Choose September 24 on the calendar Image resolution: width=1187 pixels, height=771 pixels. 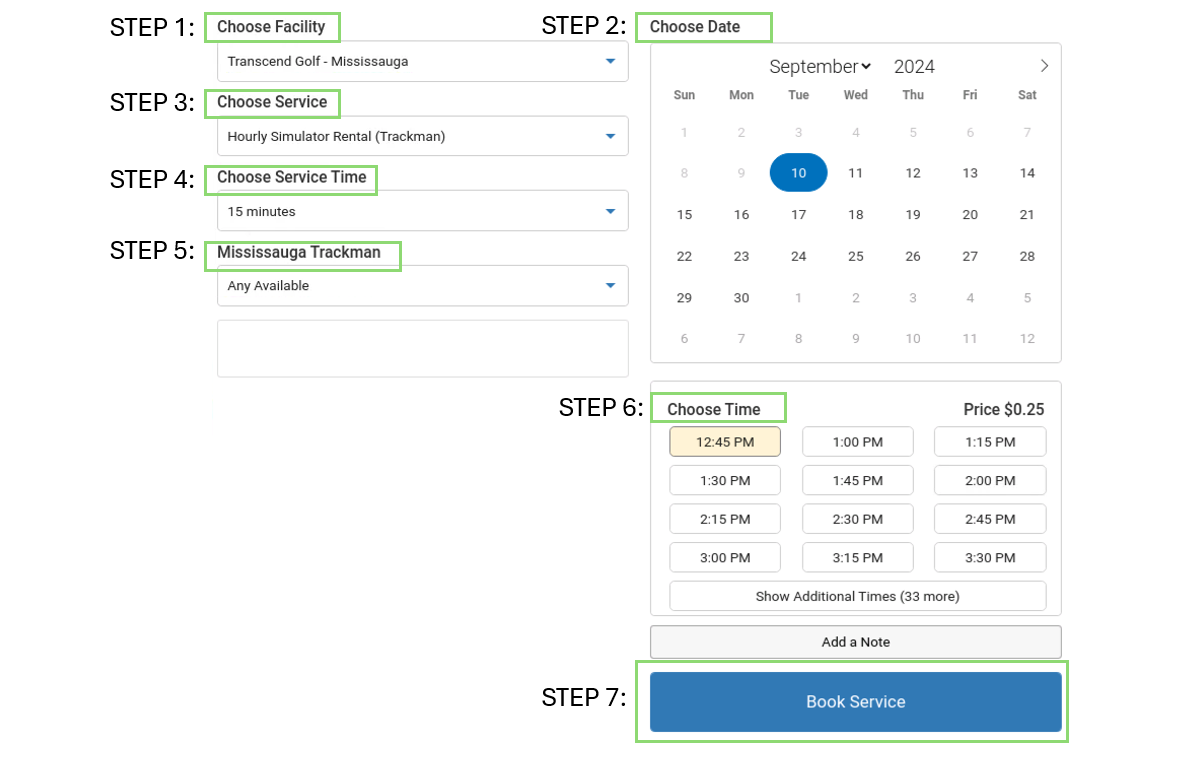click(x=798, y=256)
